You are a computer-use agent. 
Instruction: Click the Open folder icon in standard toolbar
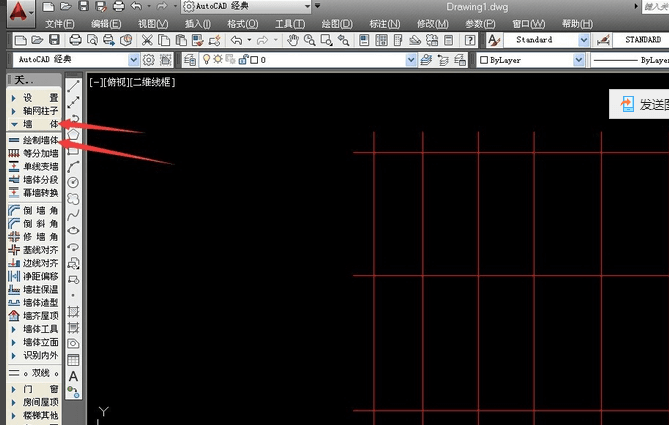[x=38, y=40]
